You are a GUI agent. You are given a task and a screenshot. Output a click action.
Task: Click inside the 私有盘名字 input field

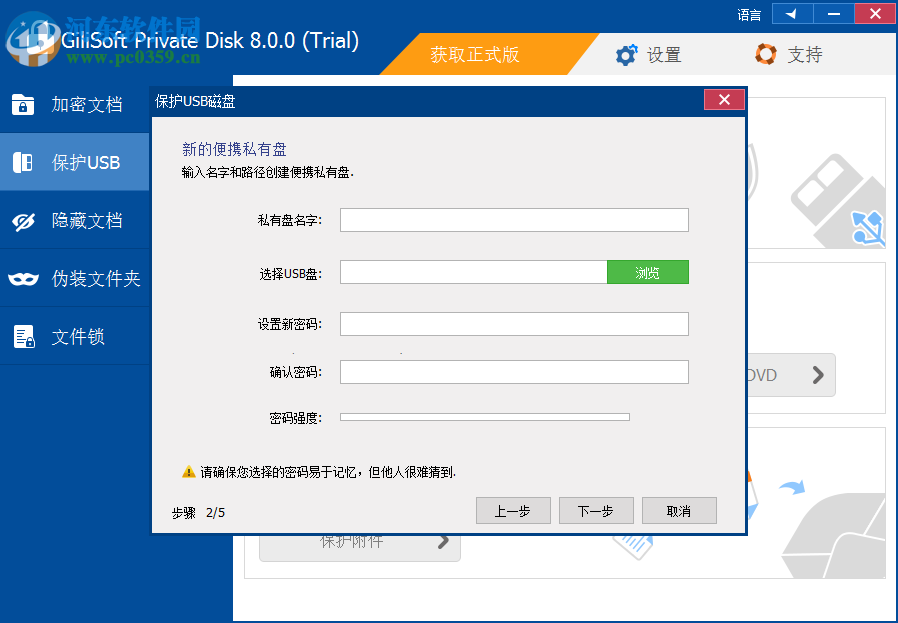pos(514,220)
